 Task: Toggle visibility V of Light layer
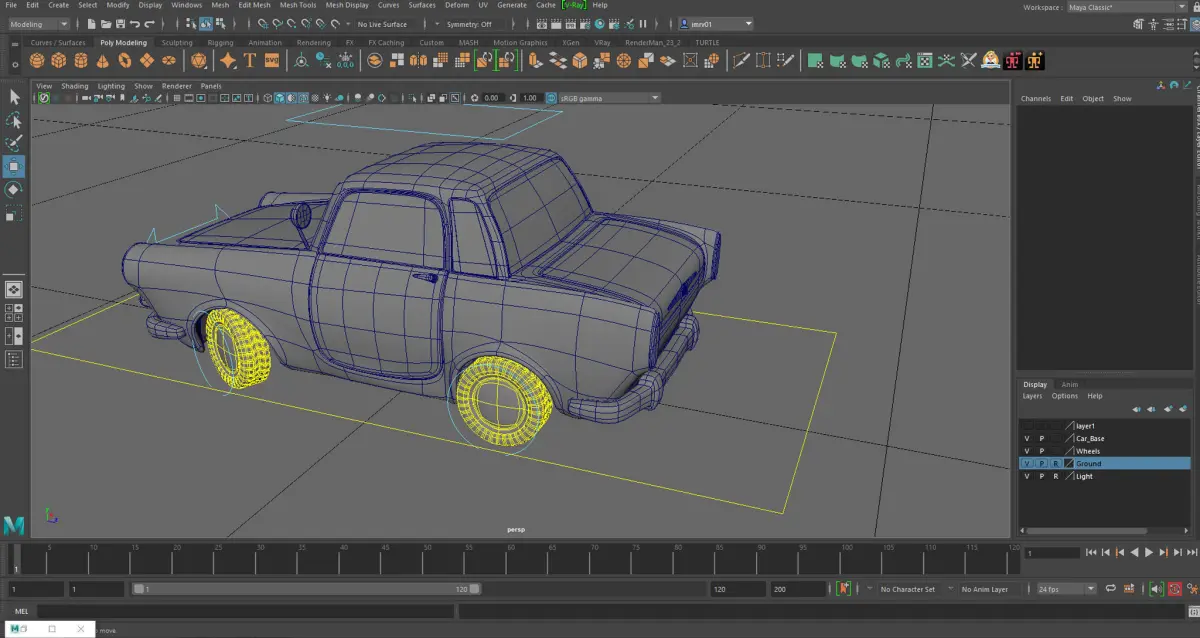click(1027, 476)
